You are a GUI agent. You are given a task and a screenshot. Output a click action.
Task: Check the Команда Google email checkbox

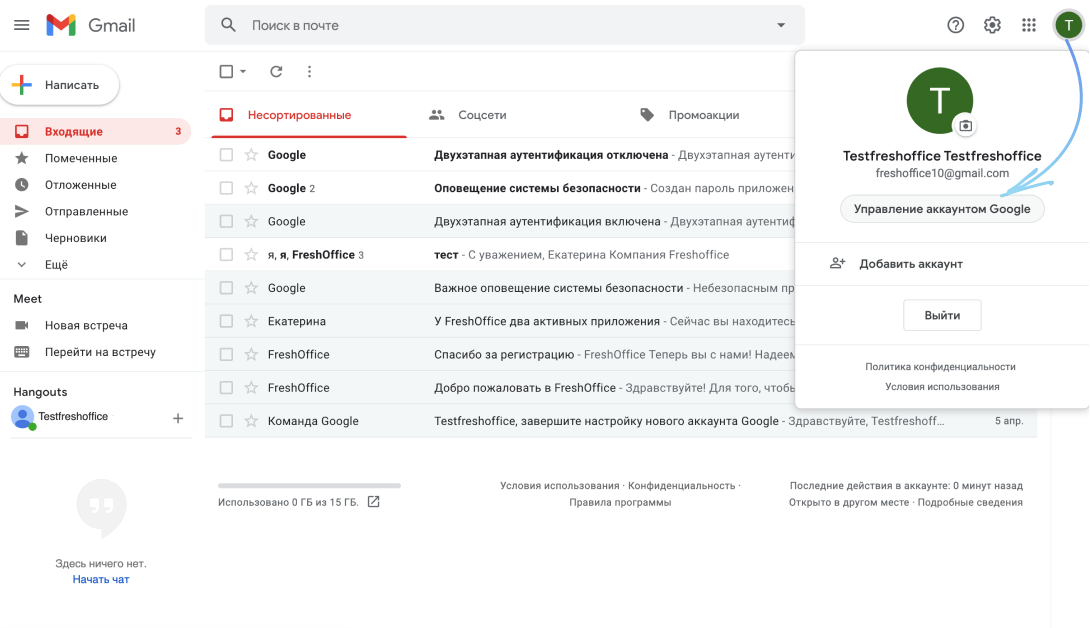(x=226, y=421)
